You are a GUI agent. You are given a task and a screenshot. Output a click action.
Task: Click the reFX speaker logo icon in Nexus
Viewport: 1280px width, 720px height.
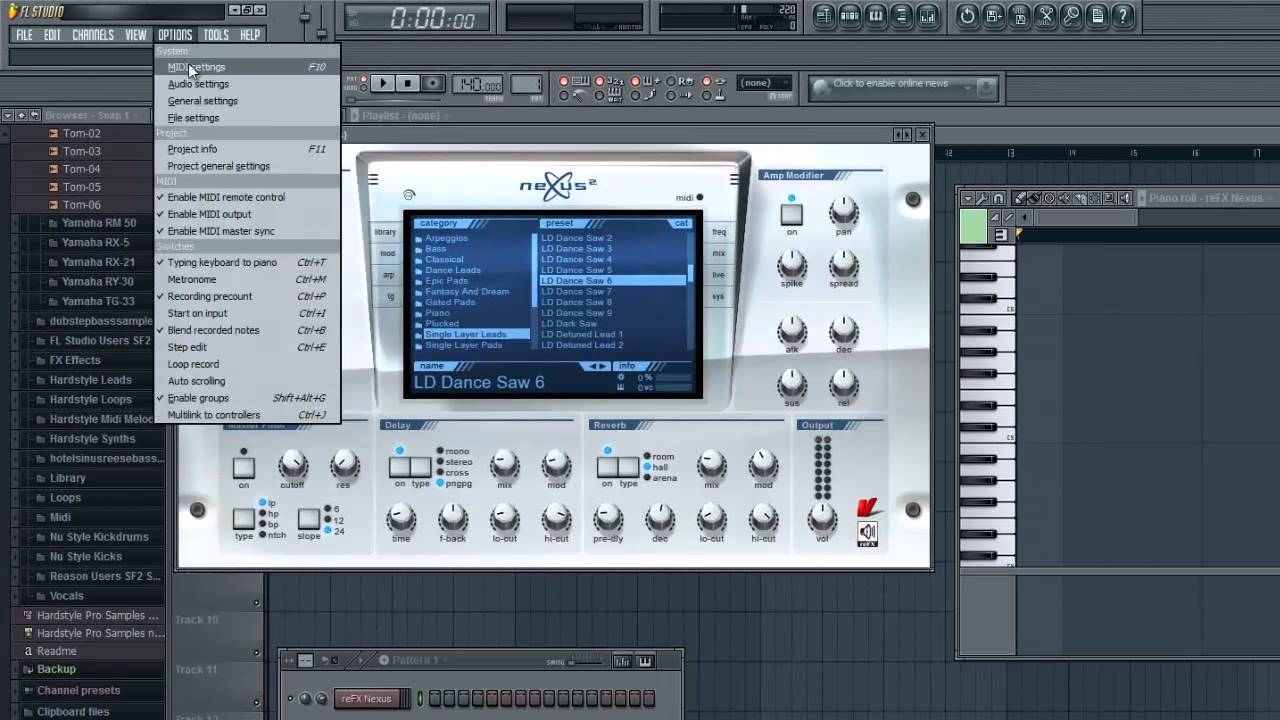[x=868, y=533]
